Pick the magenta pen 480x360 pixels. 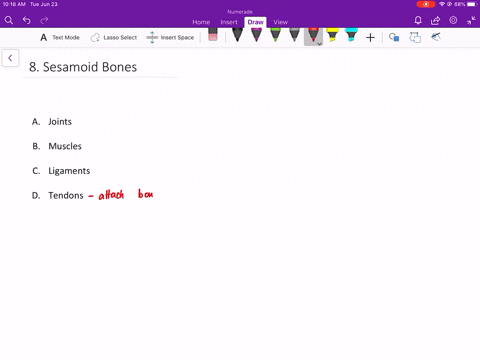pyautogui.click(x=256, y=35)
